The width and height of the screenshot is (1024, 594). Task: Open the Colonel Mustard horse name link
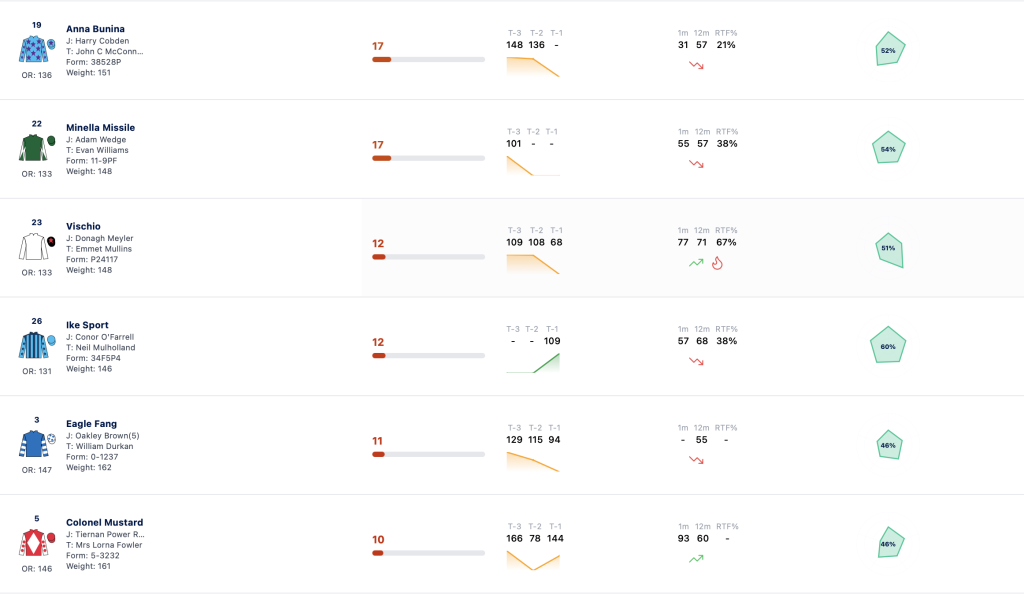(x=104, y=522)
